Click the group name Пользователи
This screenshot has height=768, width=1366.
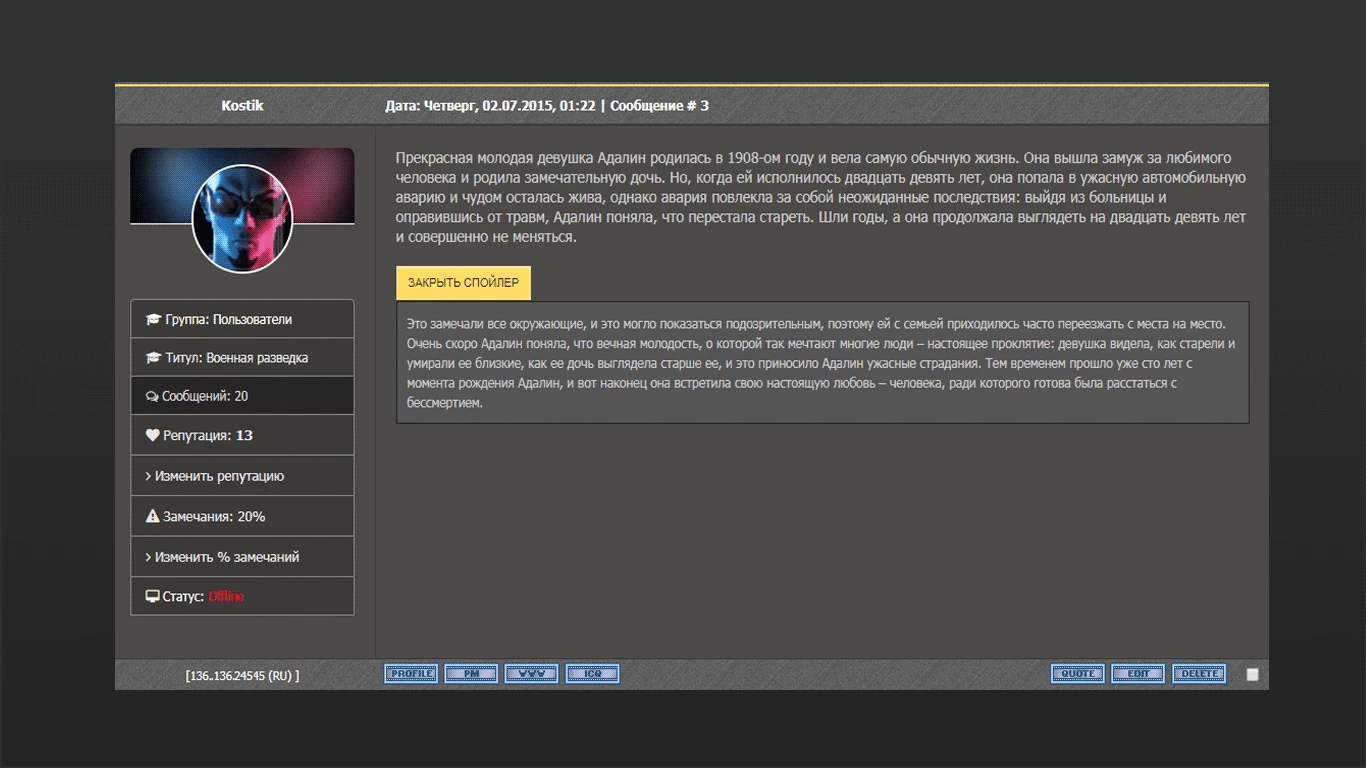(x=252, y=320)
